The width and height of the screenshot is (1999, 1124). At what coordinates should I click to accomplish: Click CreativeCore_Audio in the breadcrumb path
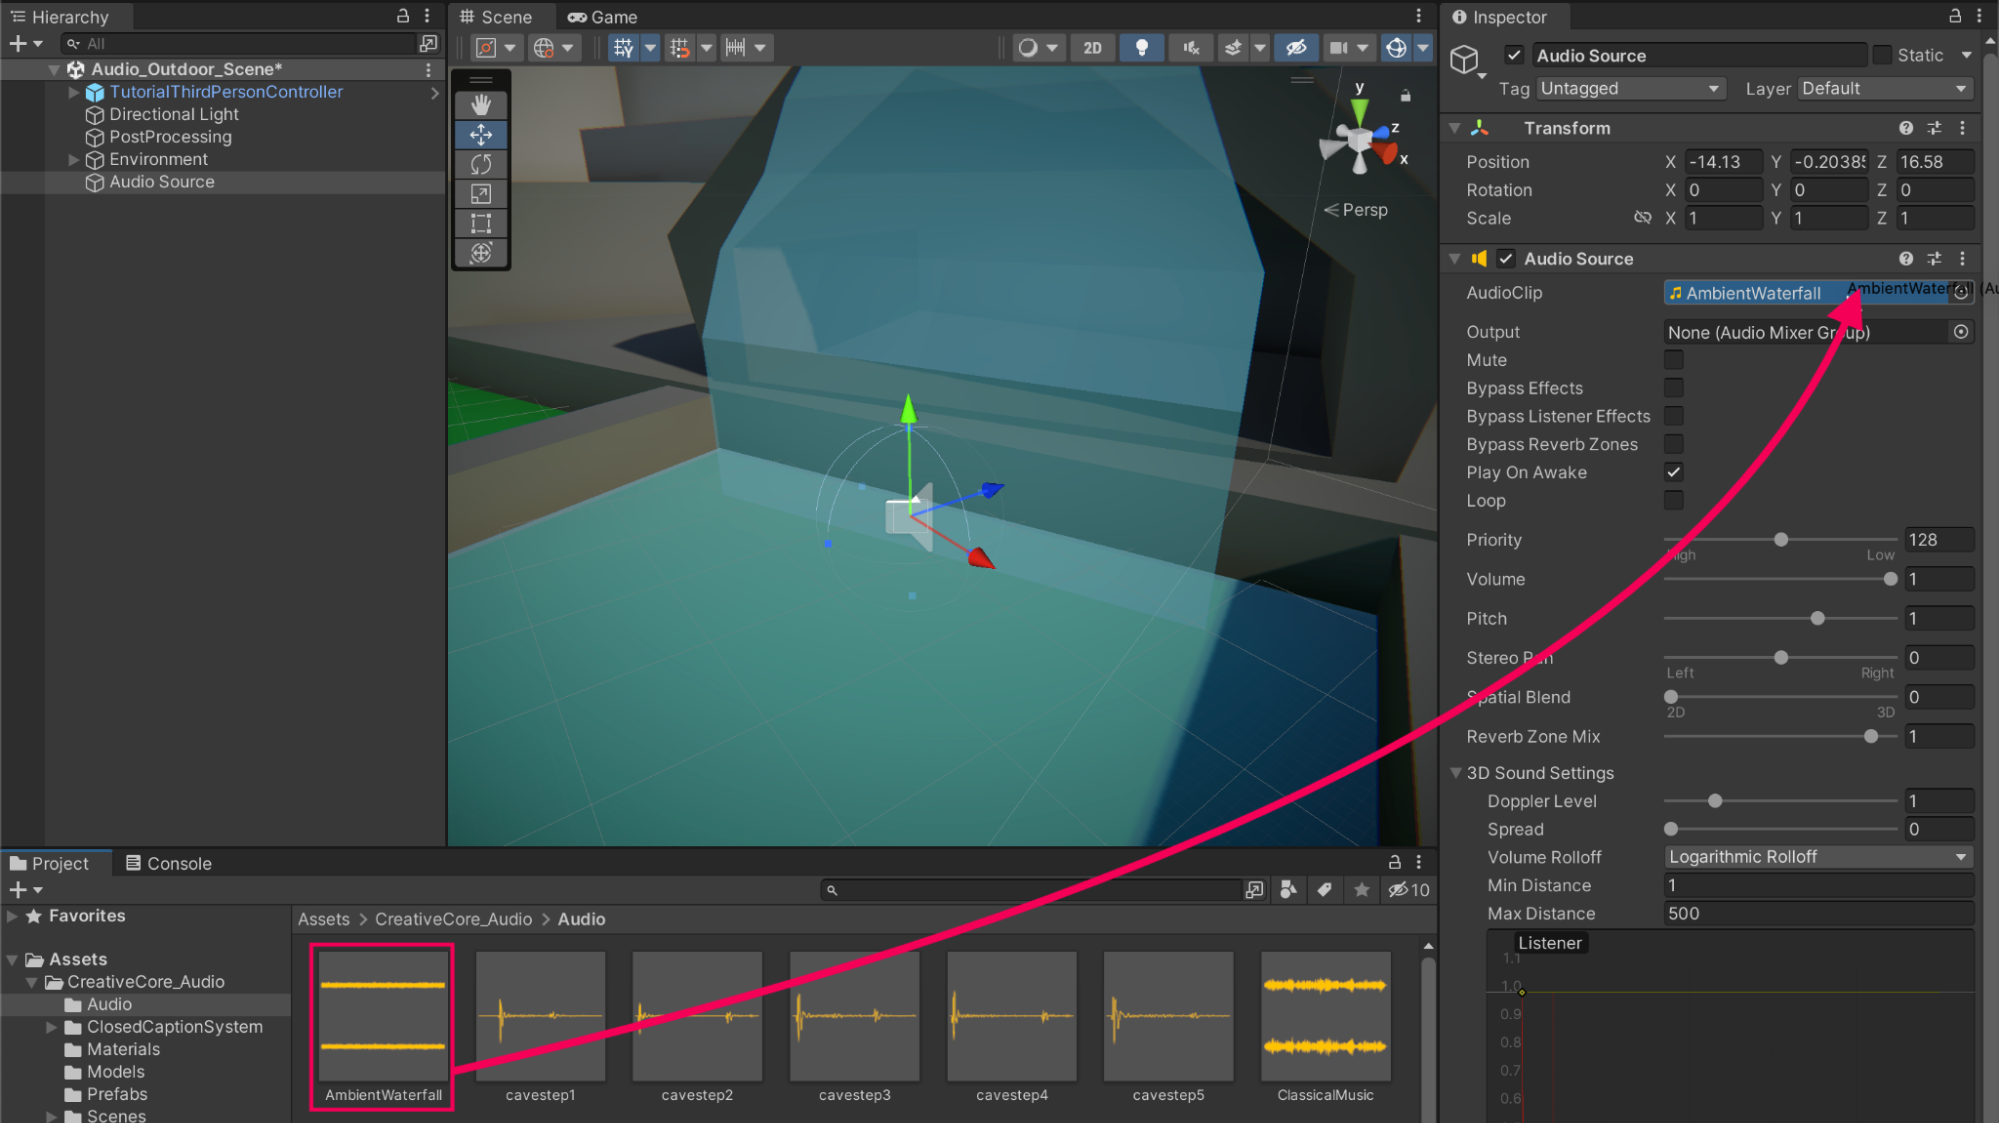point(453,919)
